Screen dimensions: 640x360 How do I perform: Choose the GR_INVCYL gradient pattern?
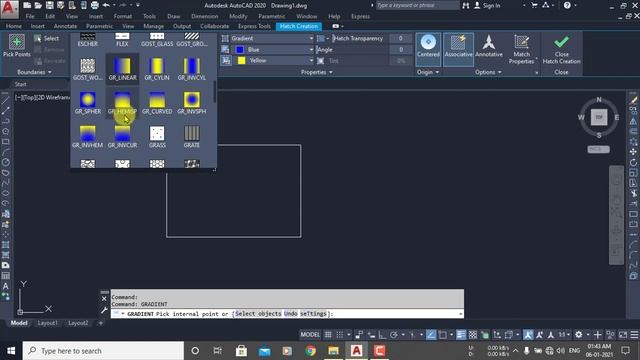pyautogui.click(x=191, y=69)
